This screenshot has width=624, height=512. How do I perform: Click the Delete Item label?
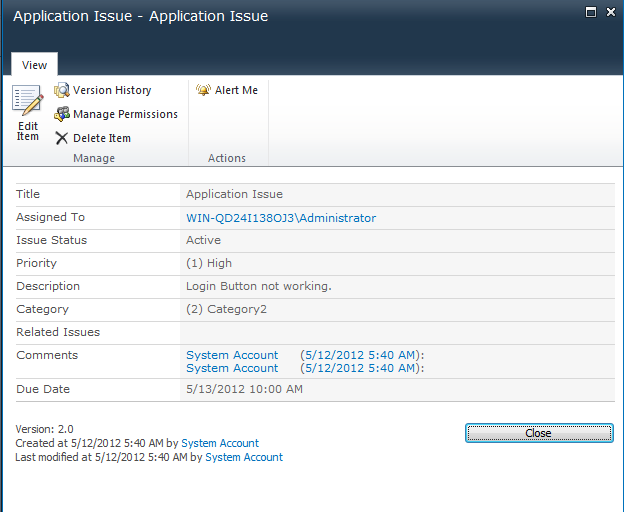point(102,138)
